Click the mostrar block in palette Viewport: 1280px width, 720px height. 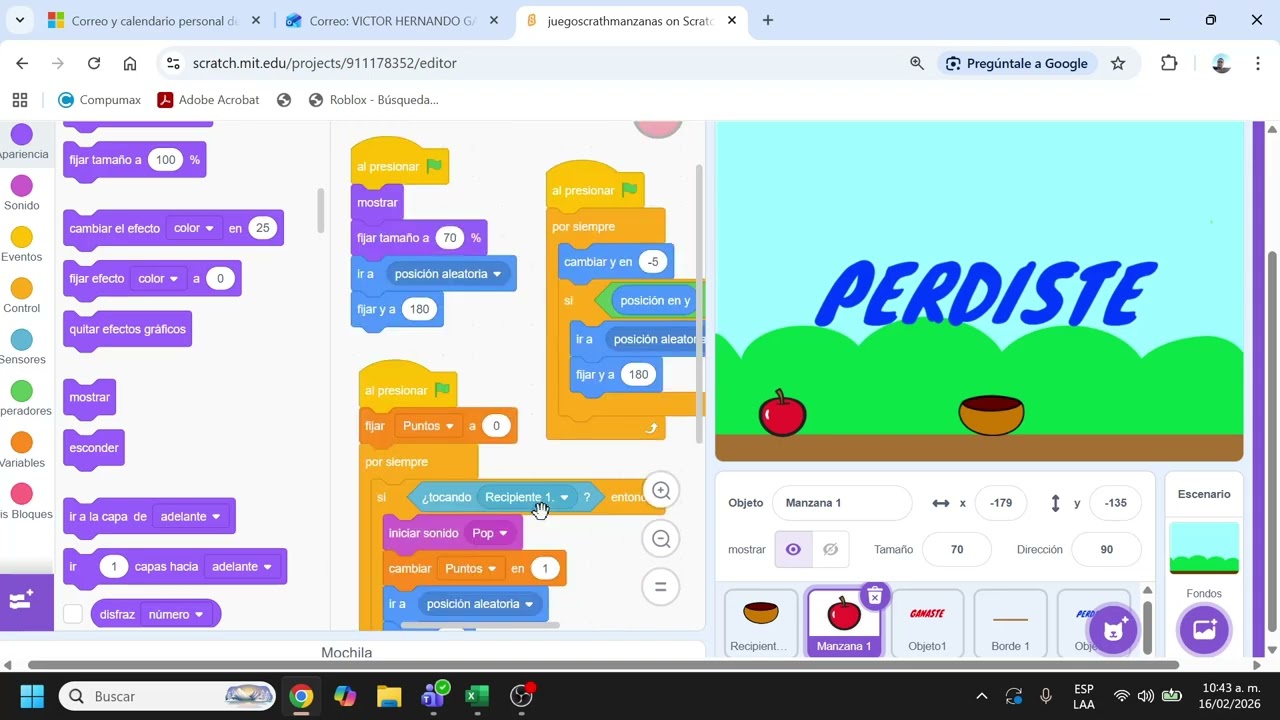pos(90,397)
